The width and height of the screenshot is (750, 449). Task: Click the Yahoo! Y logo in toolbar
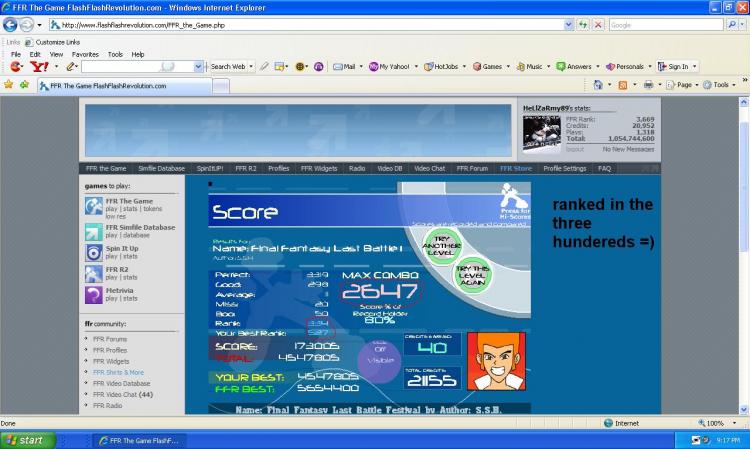click(38, 66)
